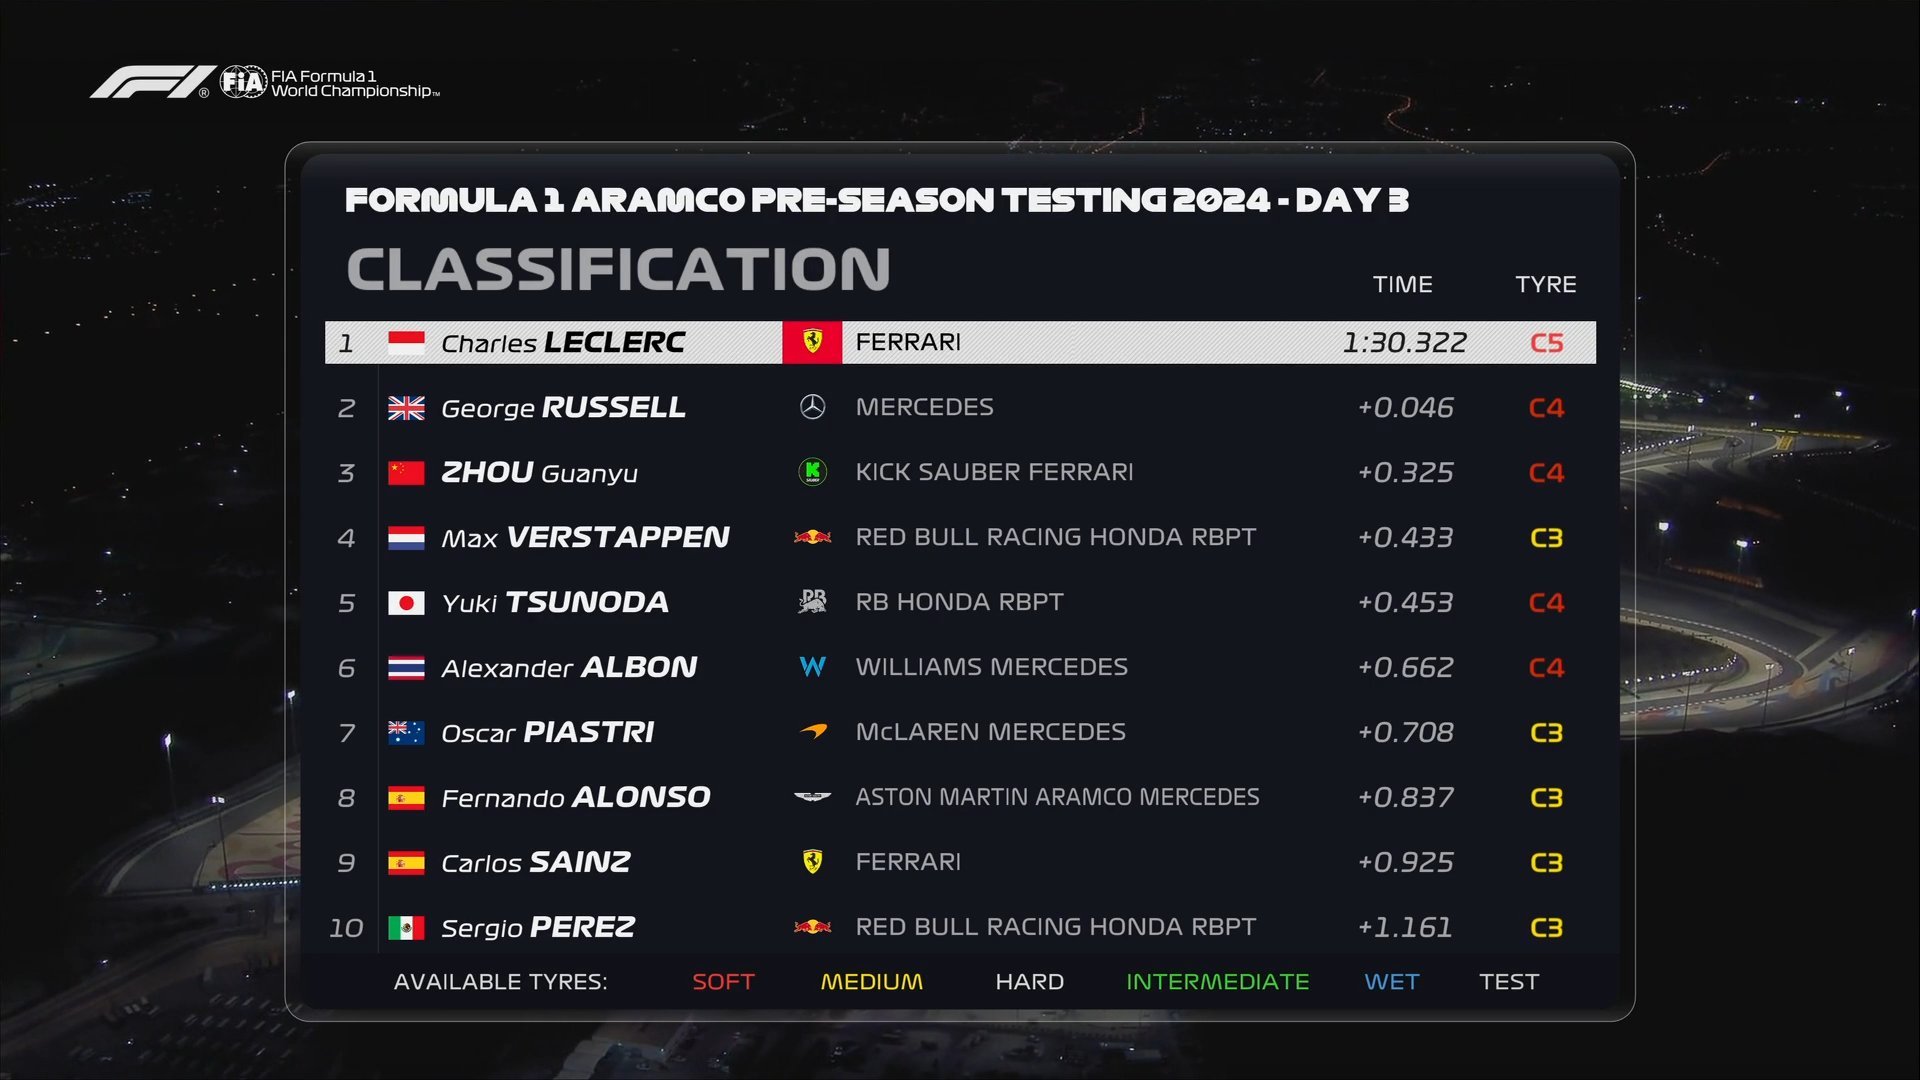Viewport: 1920px width, 1080px height.
Task: Select the SOFT tyre label
Action: coord(723,982)
